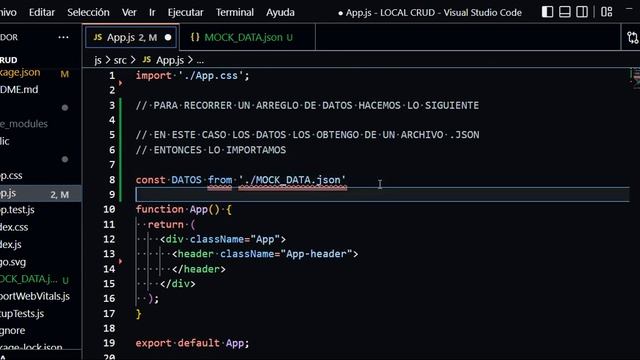Click 'DATOS' constant name on line 8

click(186, 180)
